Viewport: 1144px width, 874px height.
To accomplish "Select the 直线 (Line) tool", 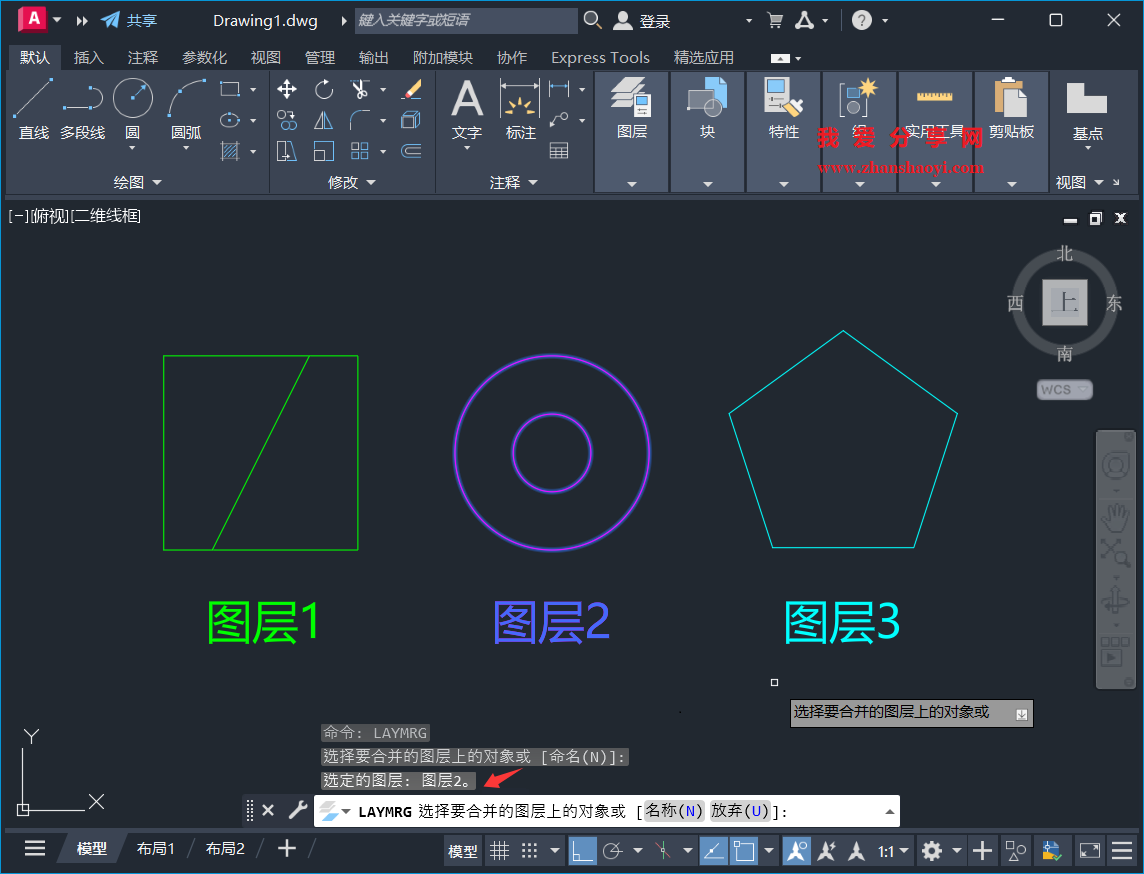I will point(33,108).
